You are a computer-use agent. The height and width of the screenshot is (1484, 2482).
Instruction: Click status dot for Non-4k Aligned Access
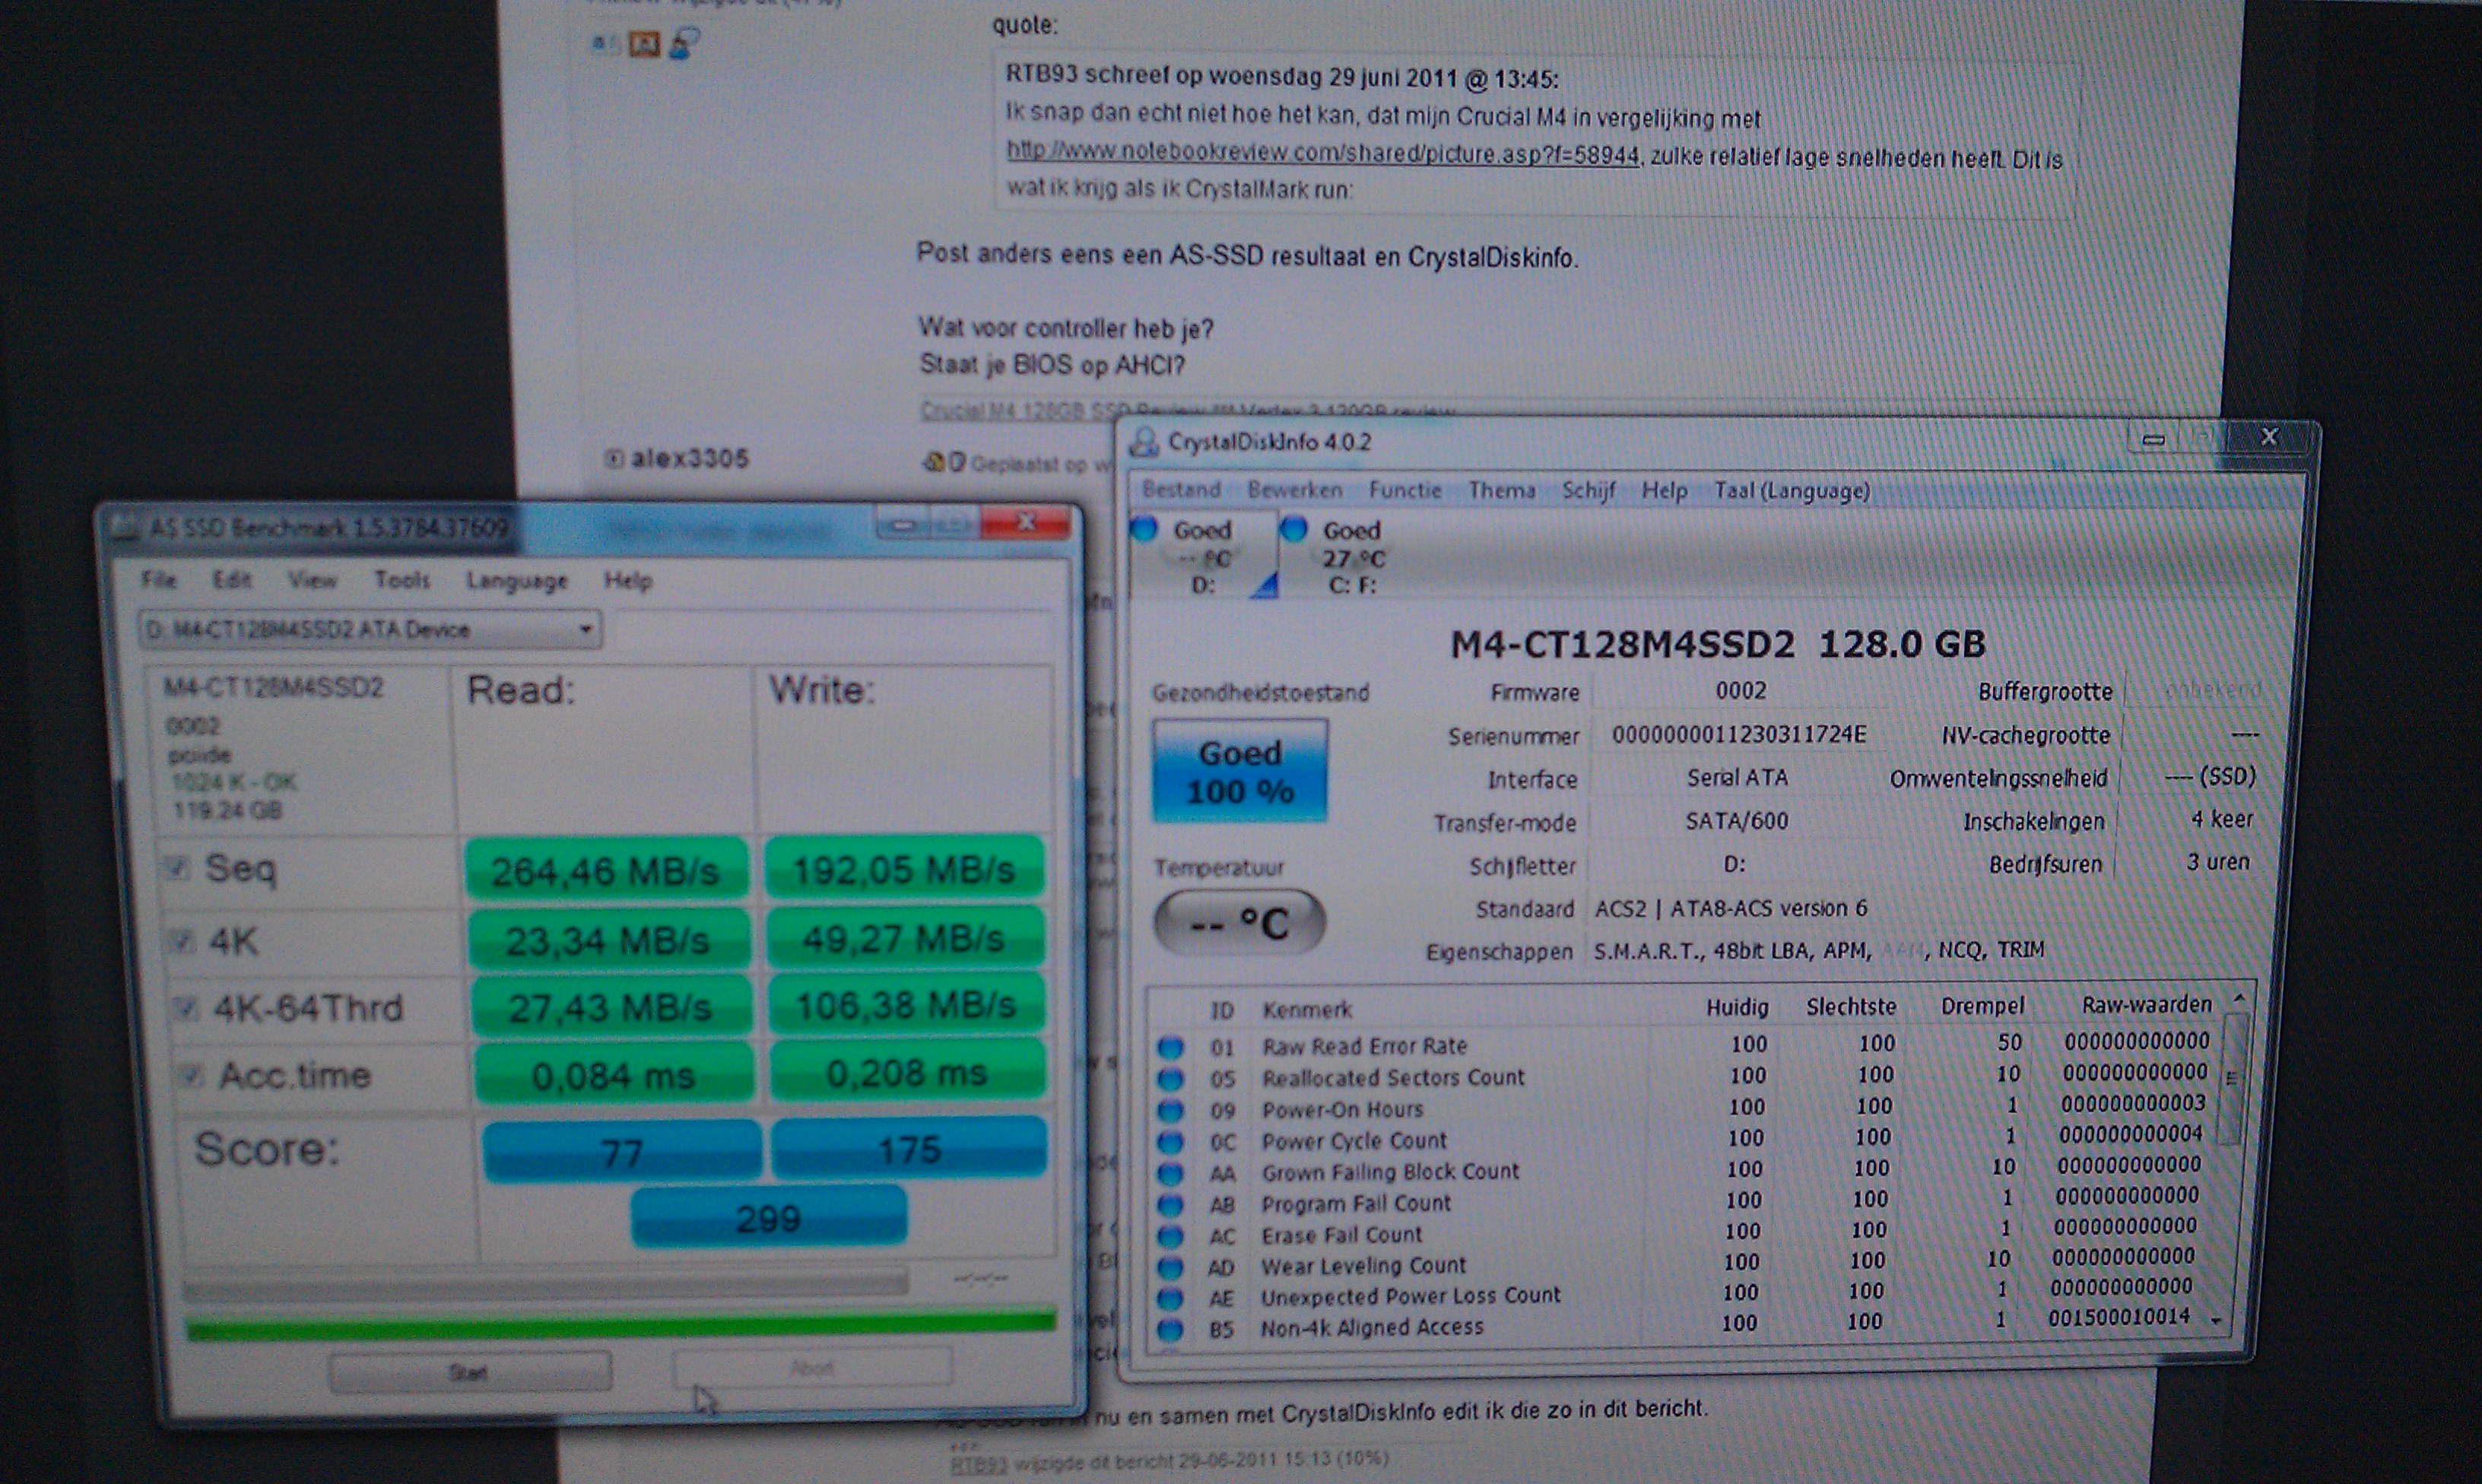(1170, 1330)
